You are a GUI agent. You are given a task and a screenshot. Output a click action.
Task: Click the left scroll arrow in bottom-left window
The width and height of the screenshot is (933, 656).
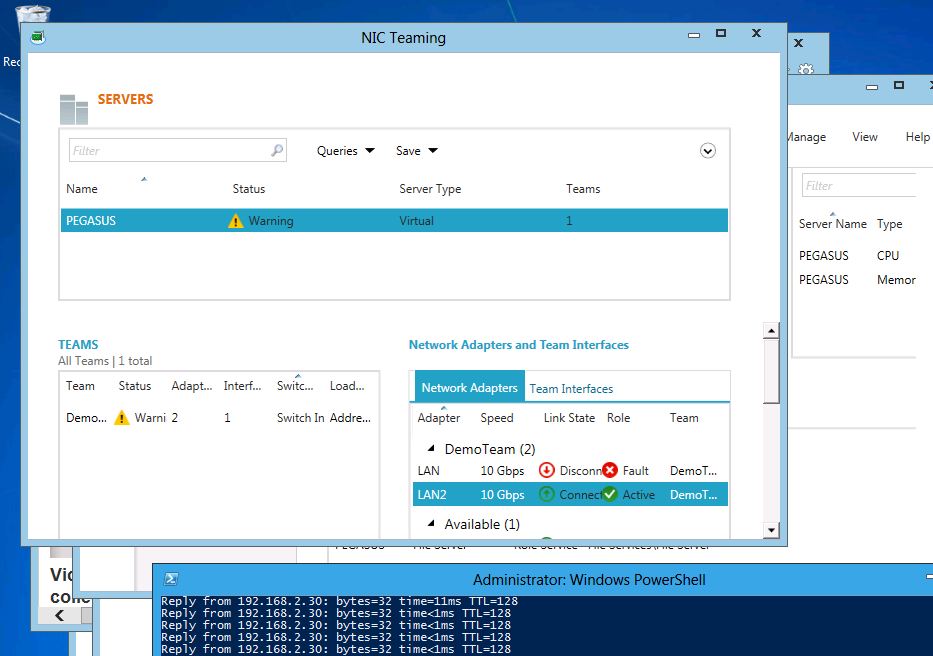pyautogui.click(x=59, y=615)
